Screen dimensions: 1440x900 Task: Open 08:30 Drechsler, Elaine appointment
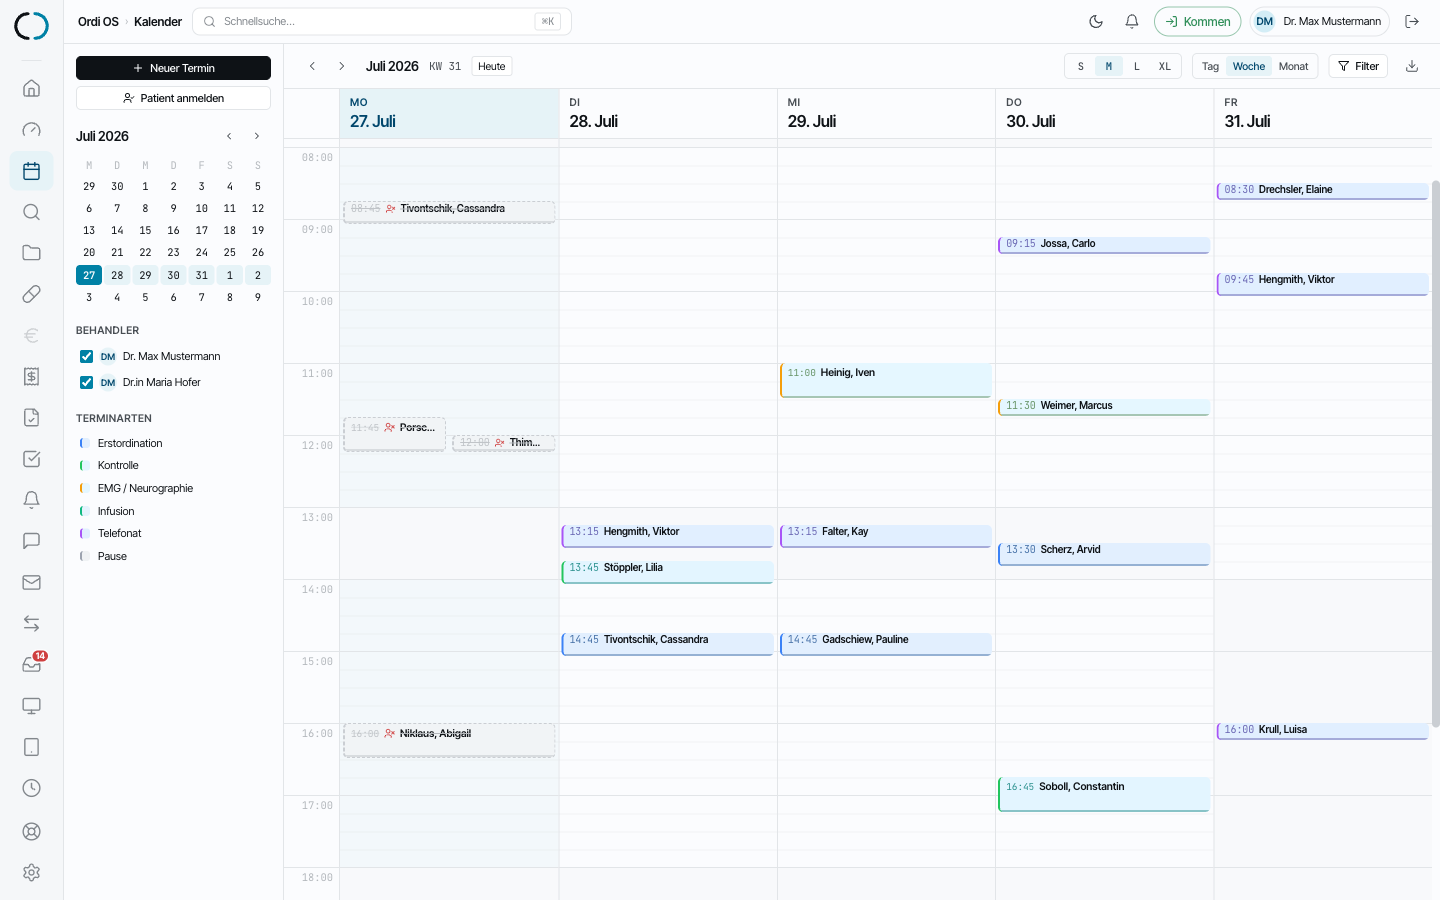click(1322, 190)
